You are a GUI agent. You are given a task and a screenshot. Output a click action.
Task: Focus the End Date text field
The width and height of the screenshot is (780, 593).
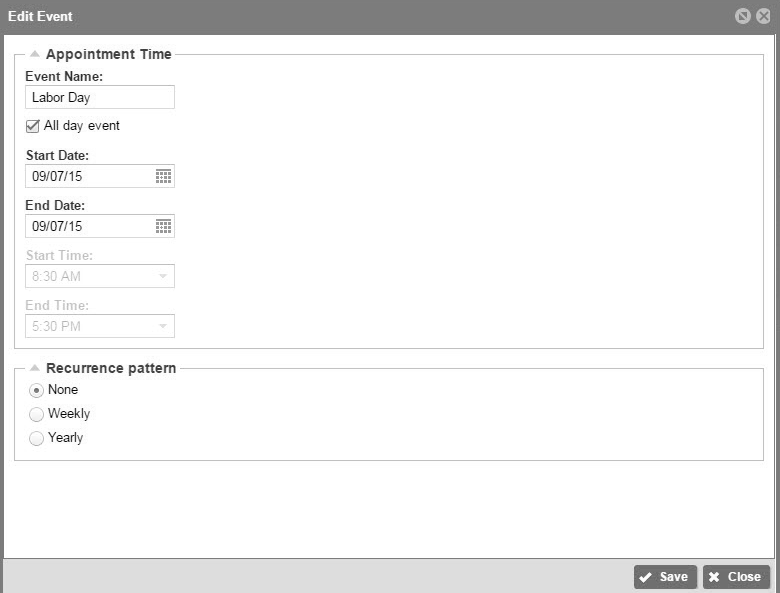coord(90,226)
